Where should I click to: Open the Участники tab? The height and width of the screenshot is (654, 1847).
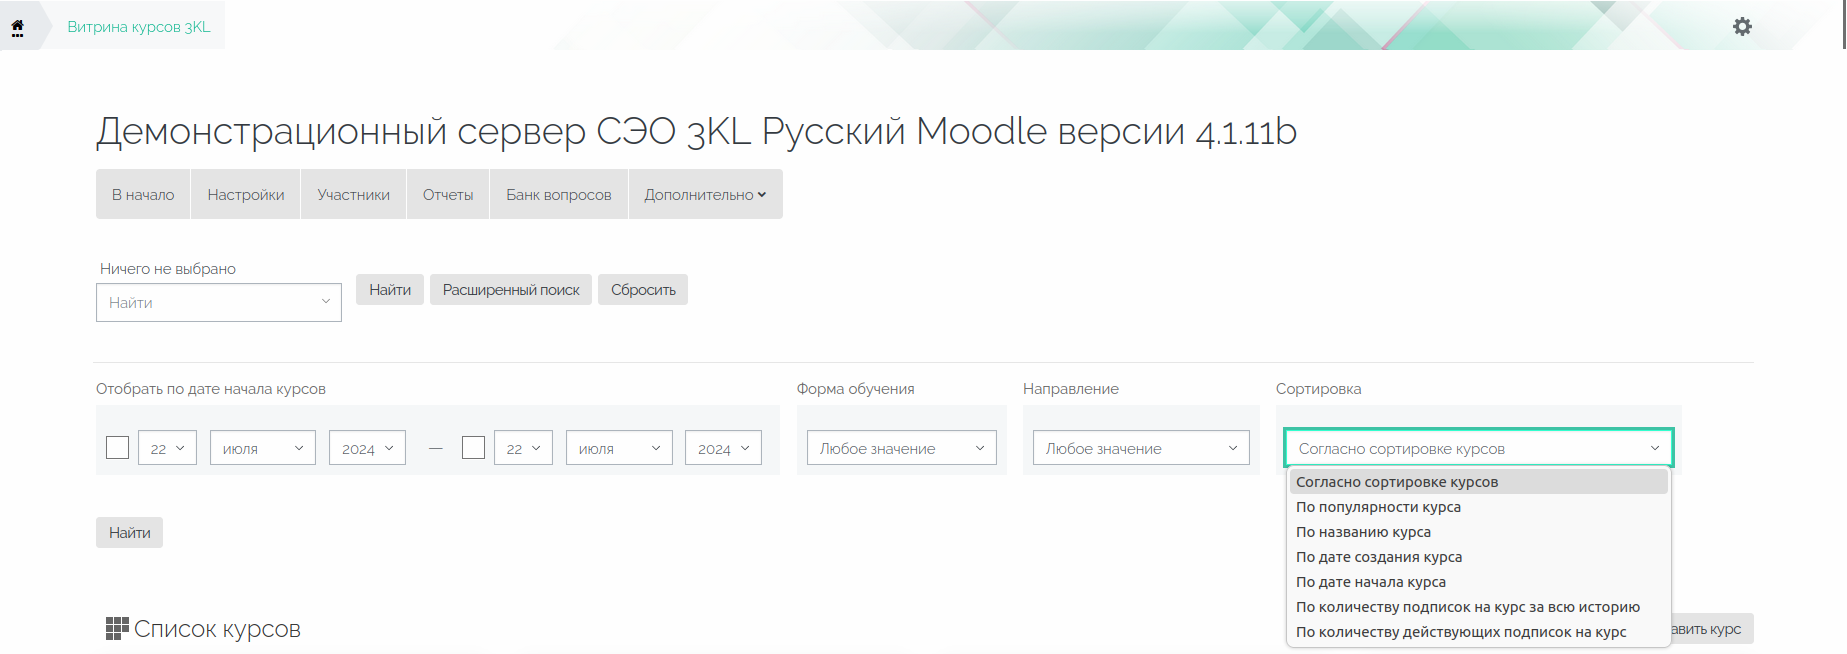(x=354, y=194)
